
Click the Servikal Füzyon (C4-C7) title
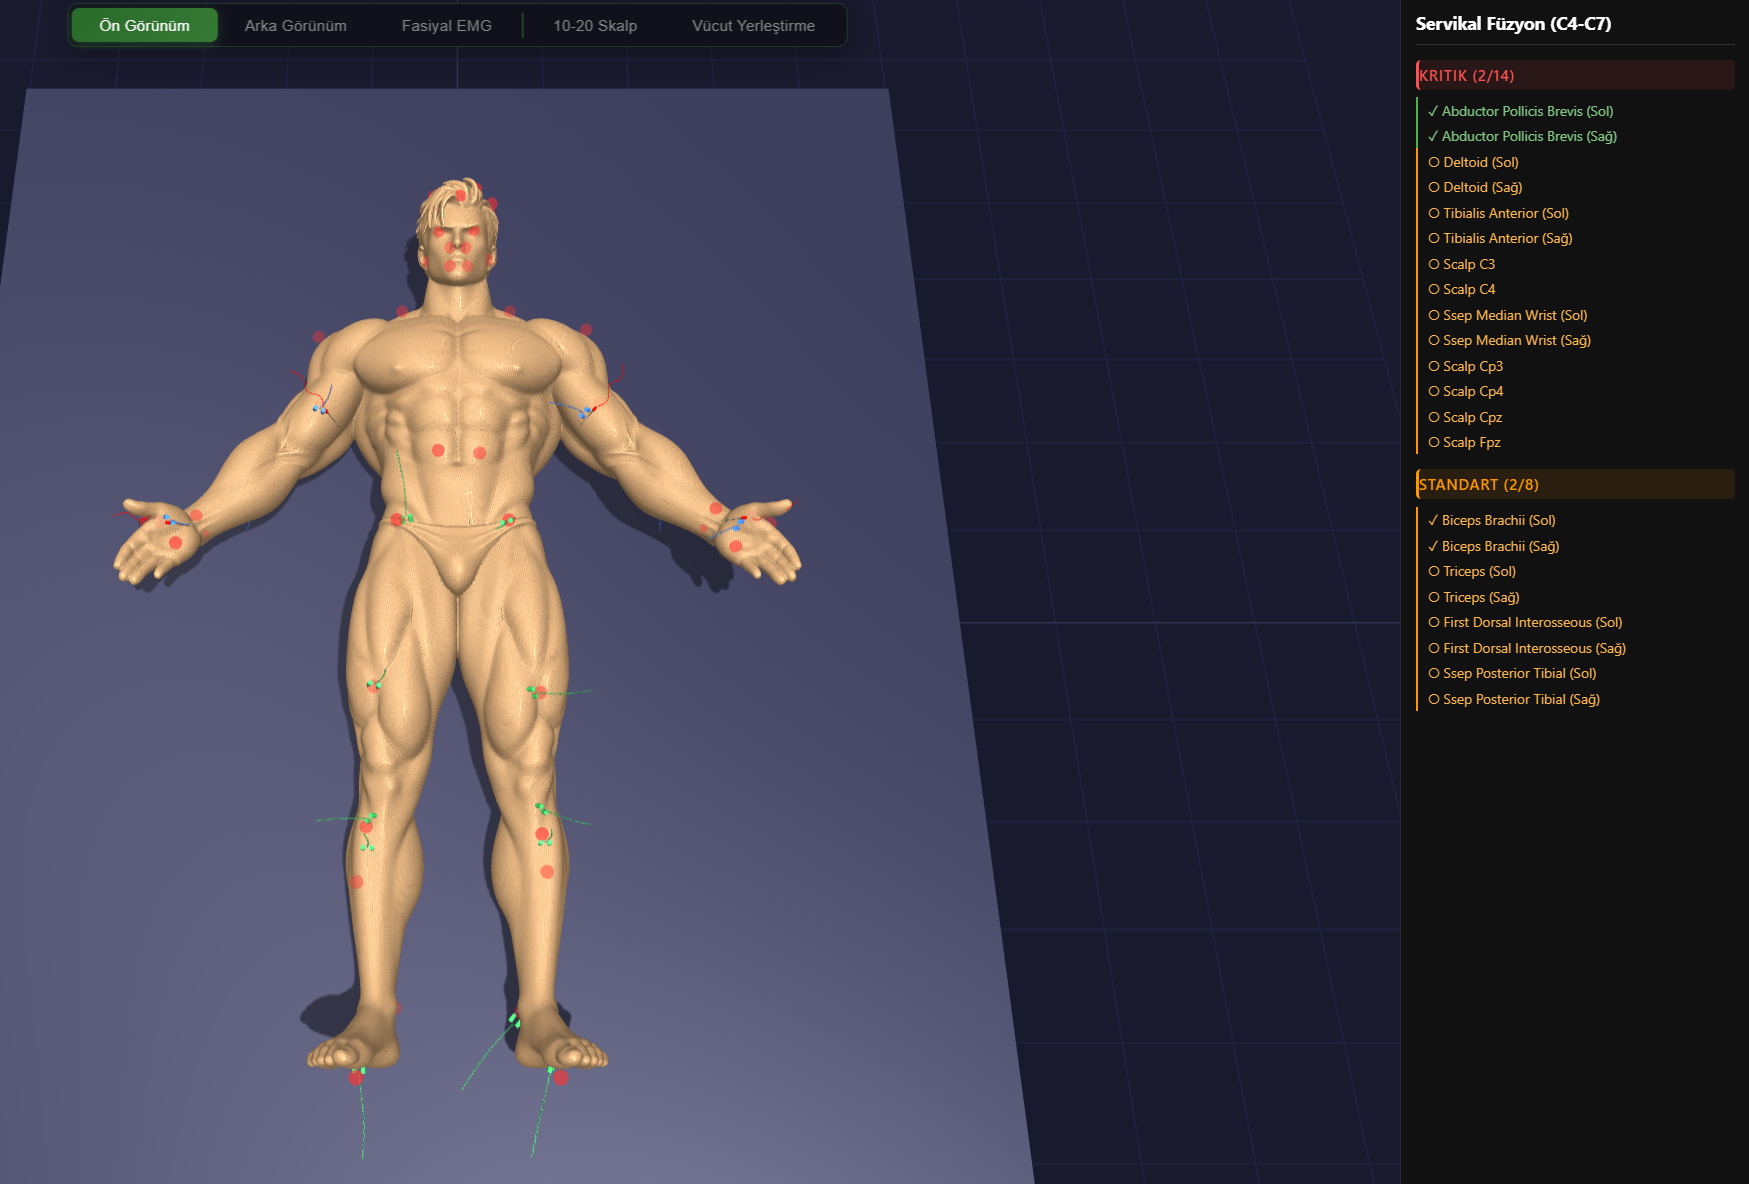(1513, 24)
